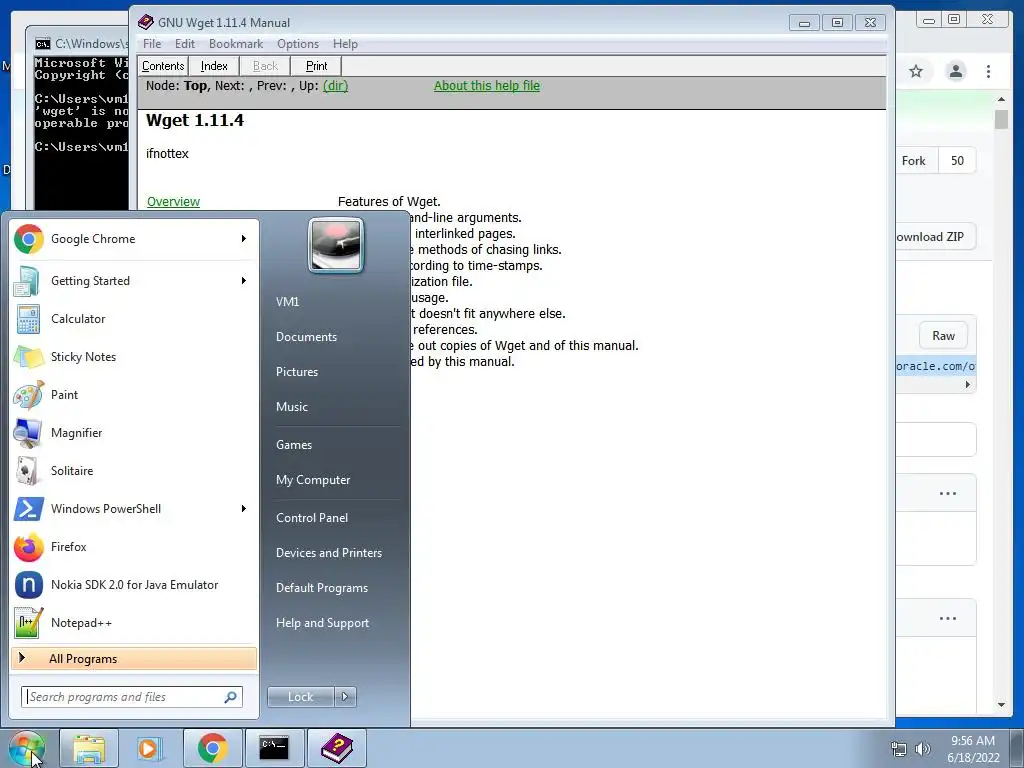Click the Index button
This screenshot has height=768, width=1024.
(214, 66)
